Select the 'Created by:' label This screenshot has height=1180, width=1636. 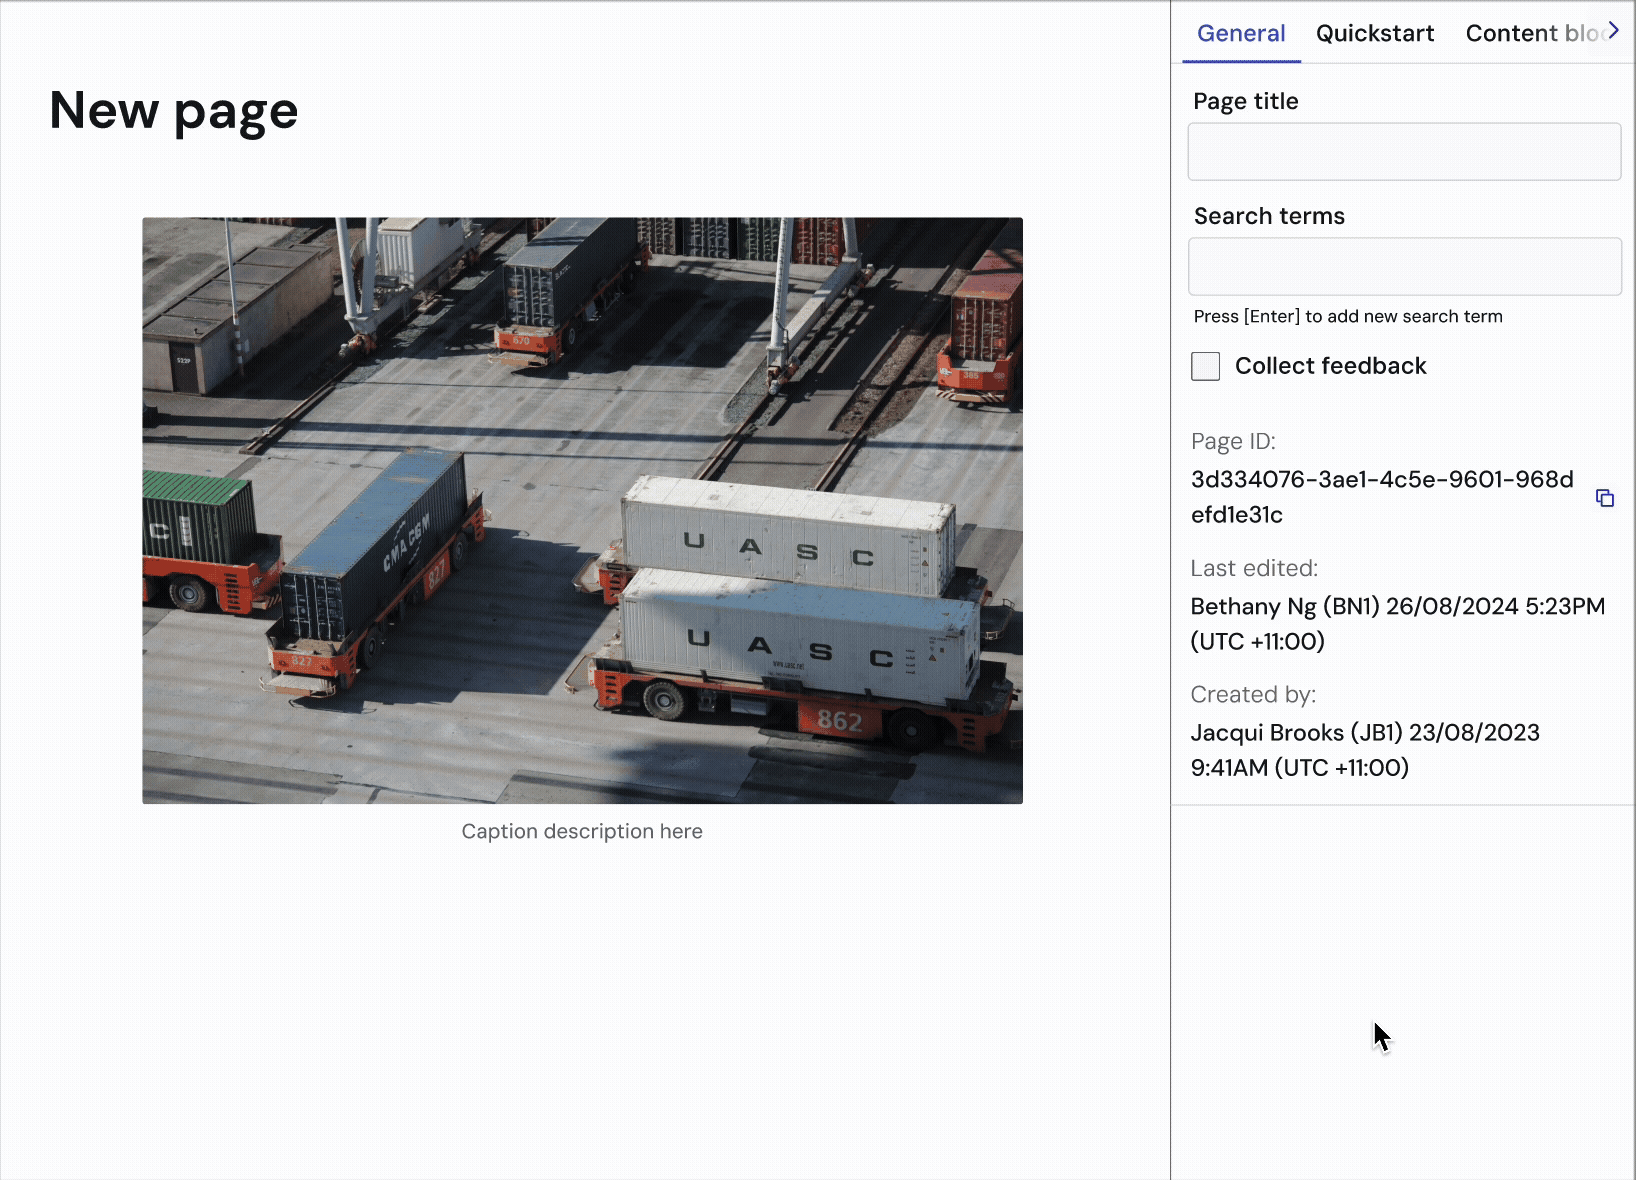point(1253,694)
